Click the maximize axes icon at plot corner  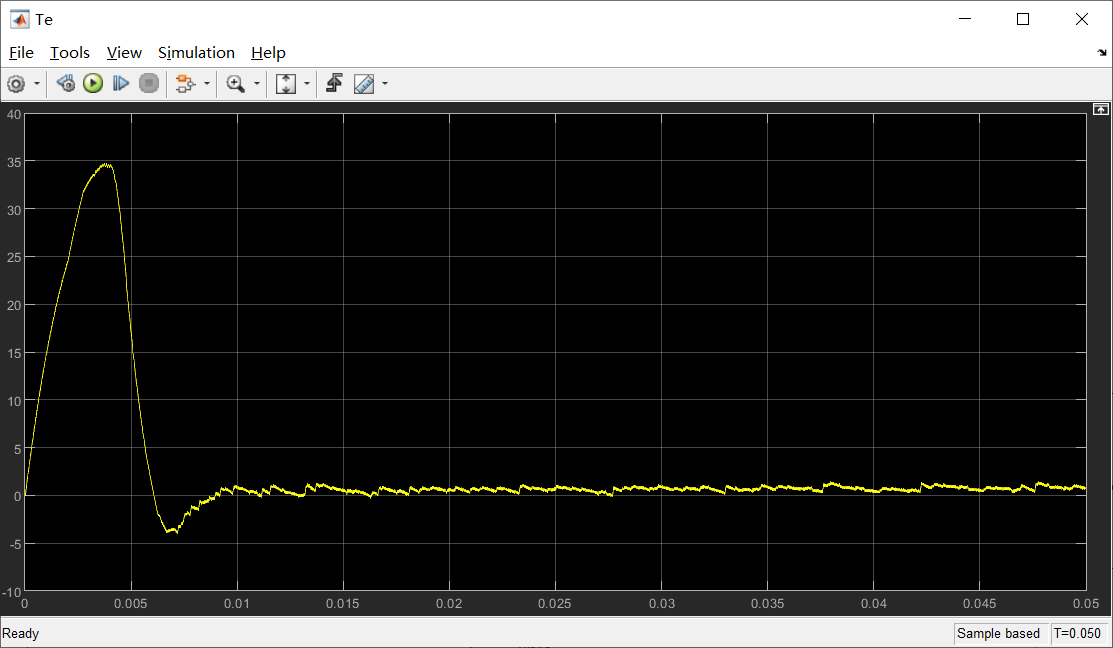(x=1100, y=109)
